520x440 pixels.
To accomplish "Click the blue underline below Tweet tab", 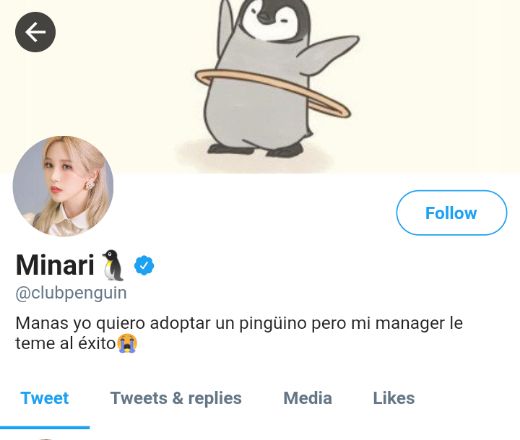I will click(x=45, y=427).
